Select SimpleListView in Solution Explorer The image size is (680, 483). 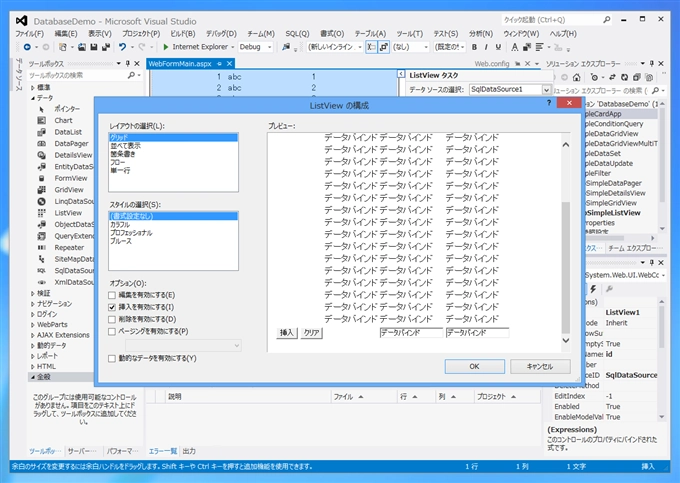[613, 213]
